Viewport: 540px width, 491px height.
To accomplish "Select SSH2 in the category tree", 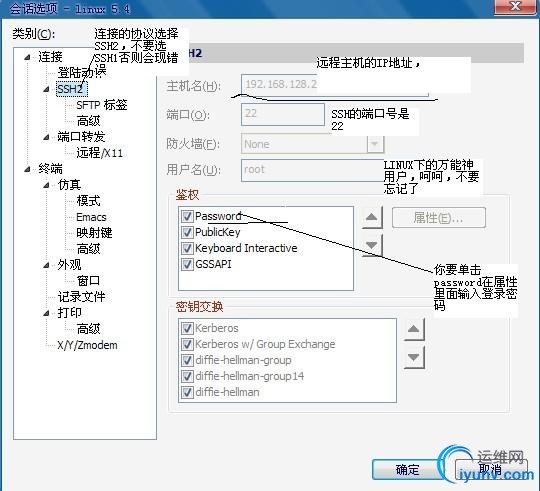I will coord(72,89).
